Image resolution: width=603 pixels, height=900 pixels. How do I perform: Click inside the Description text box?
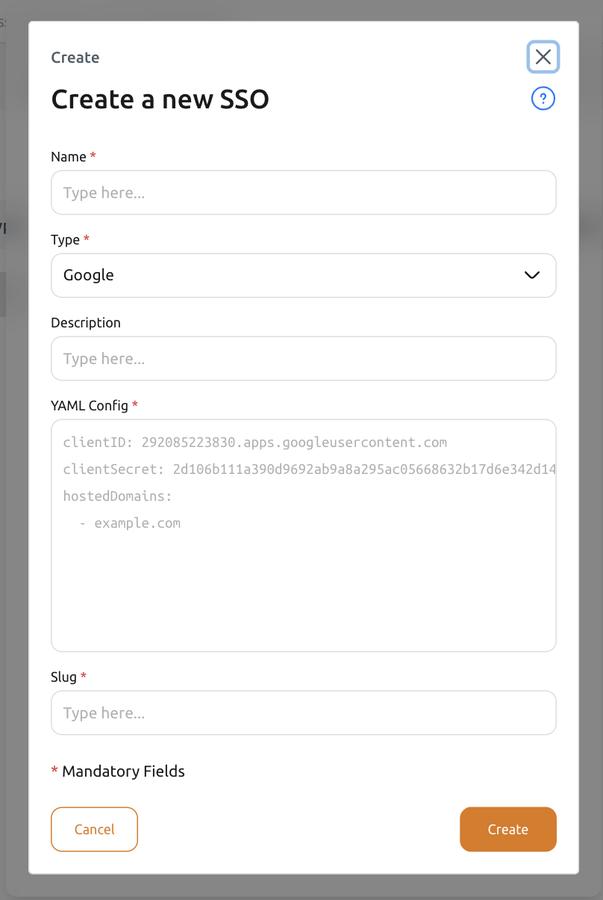(x=303, y=358)
